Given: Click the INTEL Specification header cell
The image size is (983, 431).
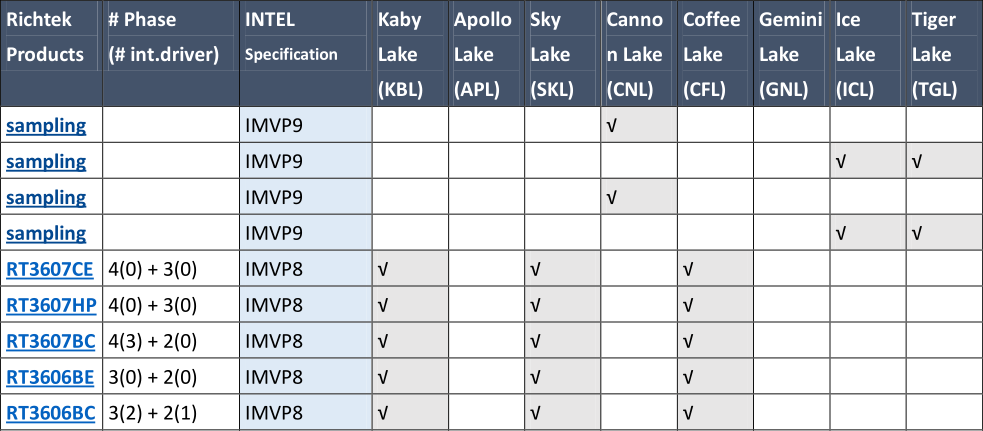Looking at the screenshot, I should pyautogui.click(x=306, y=53).
